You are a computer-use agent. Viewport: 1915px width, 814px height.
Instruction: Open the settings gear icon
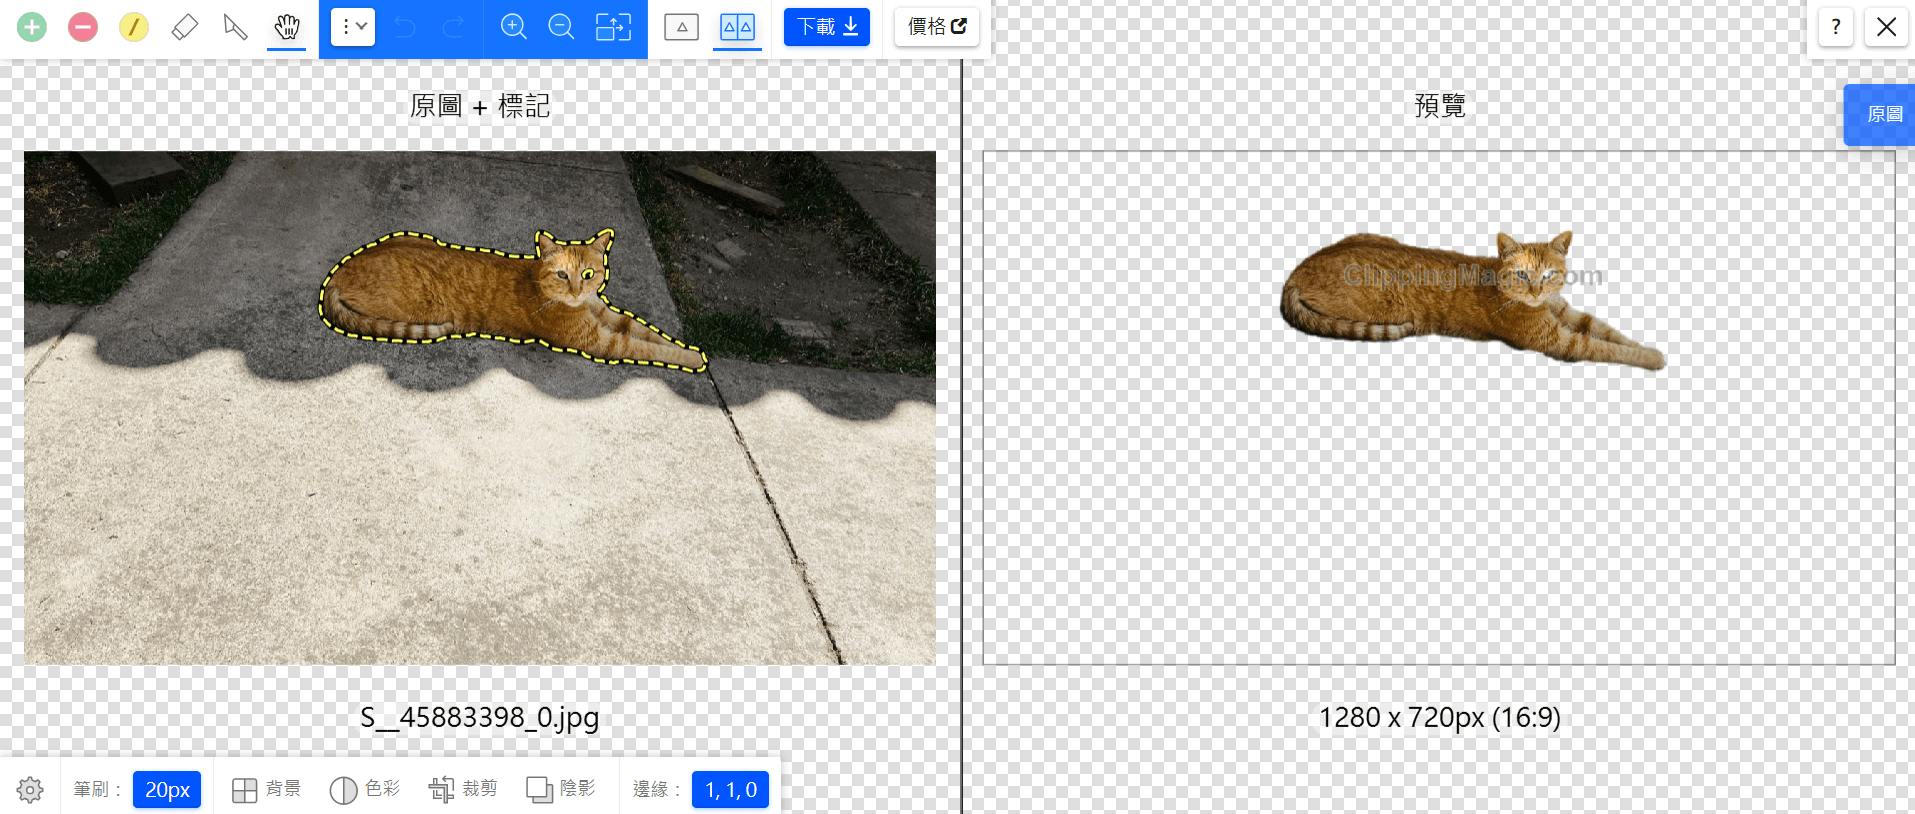pyautogui.click(x=30, y=790)
